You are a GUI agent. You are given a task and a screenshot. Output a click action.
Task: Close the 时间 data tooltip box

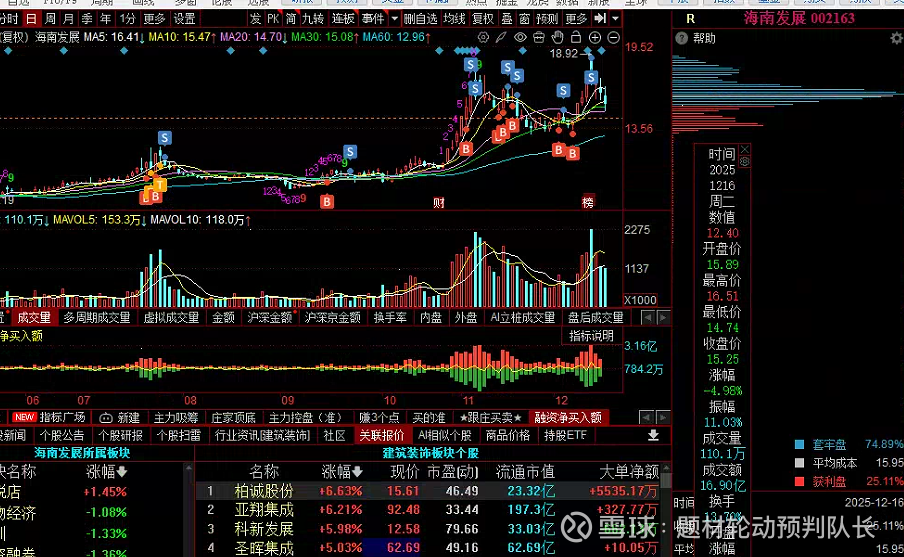pos(744,149)
